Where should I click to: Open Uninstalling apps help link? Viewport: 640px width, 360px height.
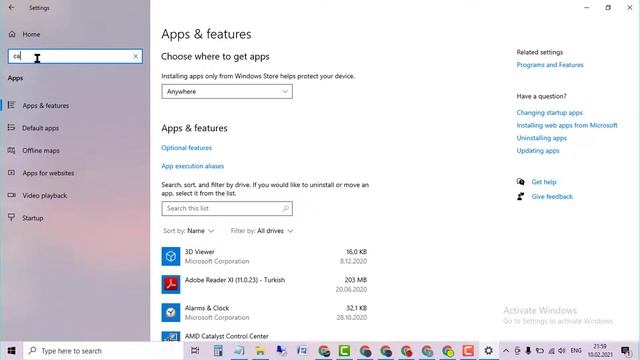click(542, 138)
